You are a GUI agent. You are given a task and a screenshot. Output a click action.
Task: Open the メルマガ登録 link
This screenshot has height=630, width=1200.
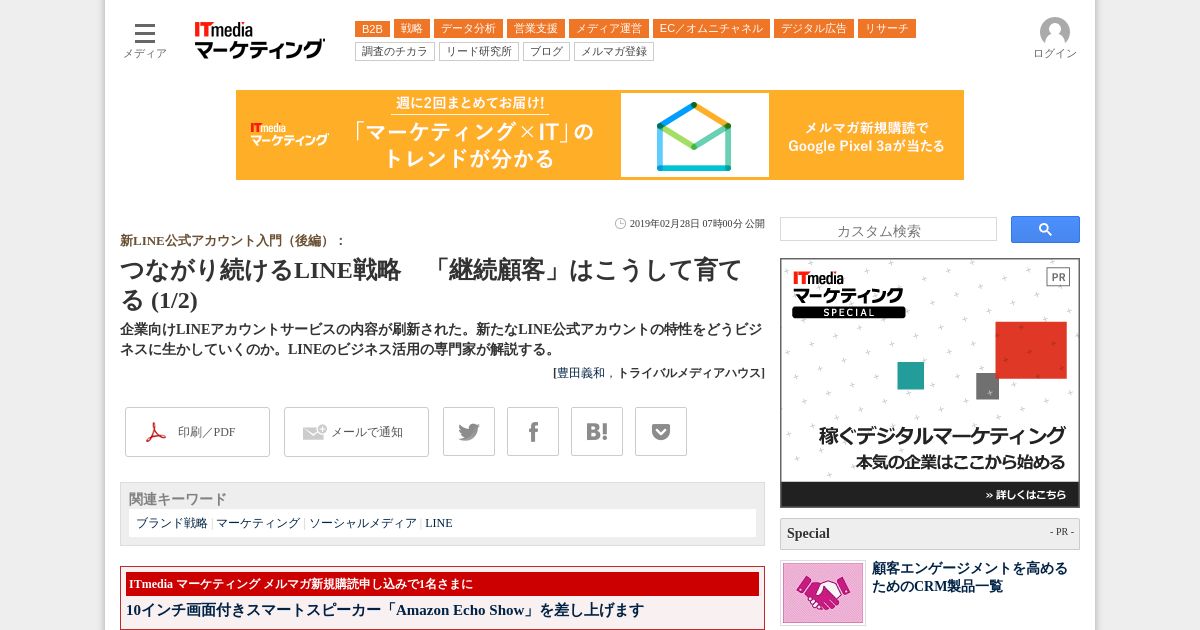coord(614,51)
